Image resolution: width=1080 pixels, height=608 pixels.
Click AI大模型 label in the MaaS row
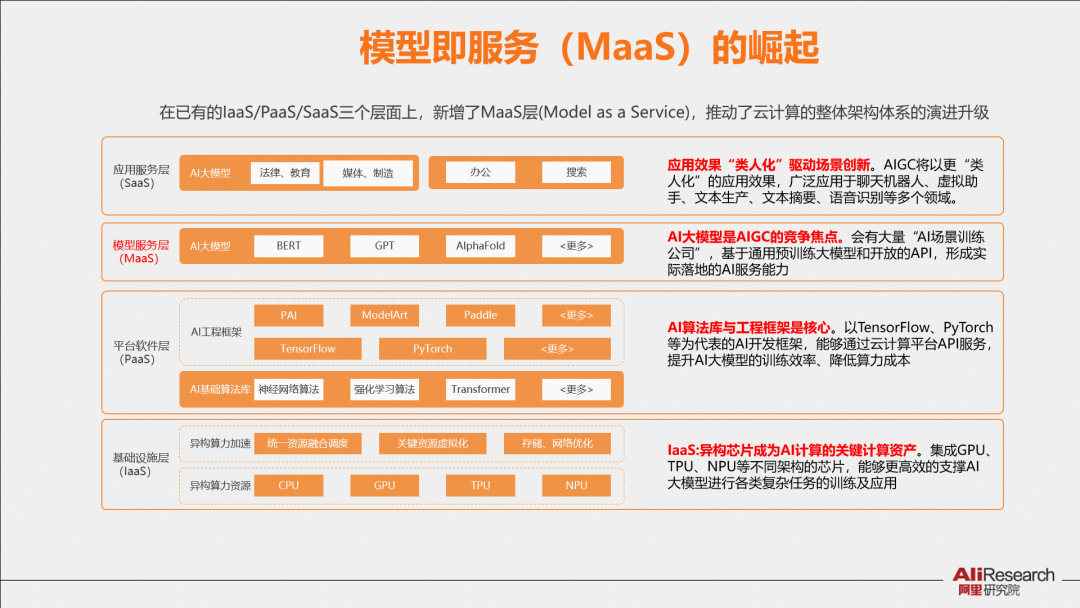[x=210, y=246]
